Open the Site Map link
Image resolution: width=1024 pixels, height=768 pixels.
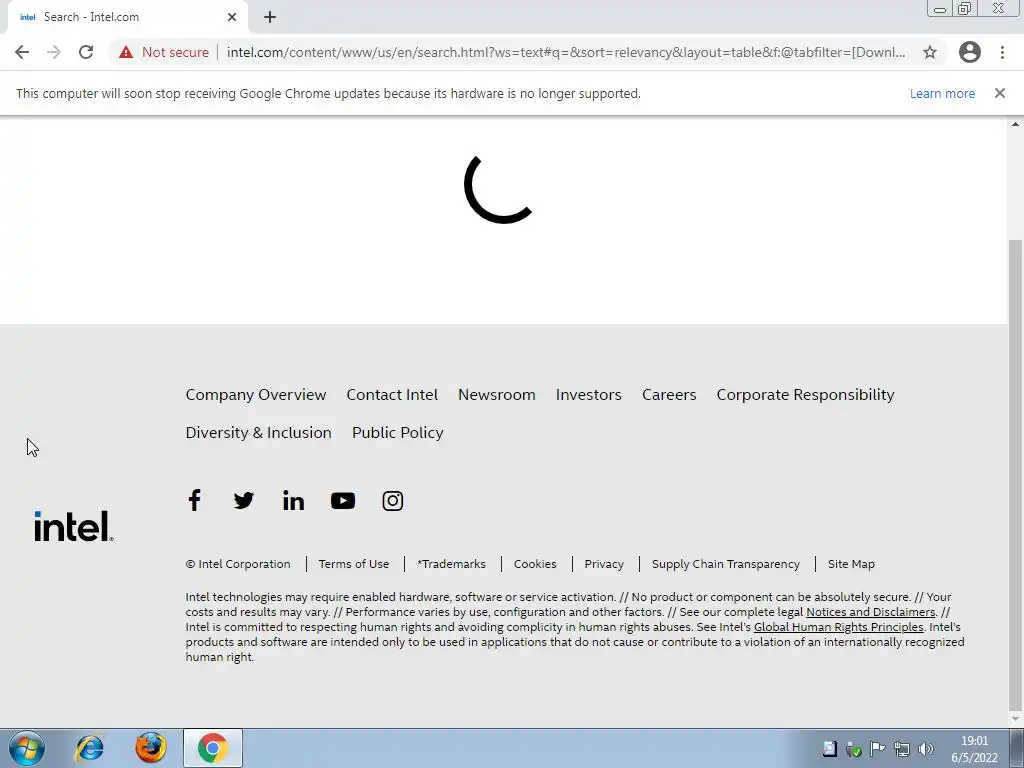coord(851,564)
